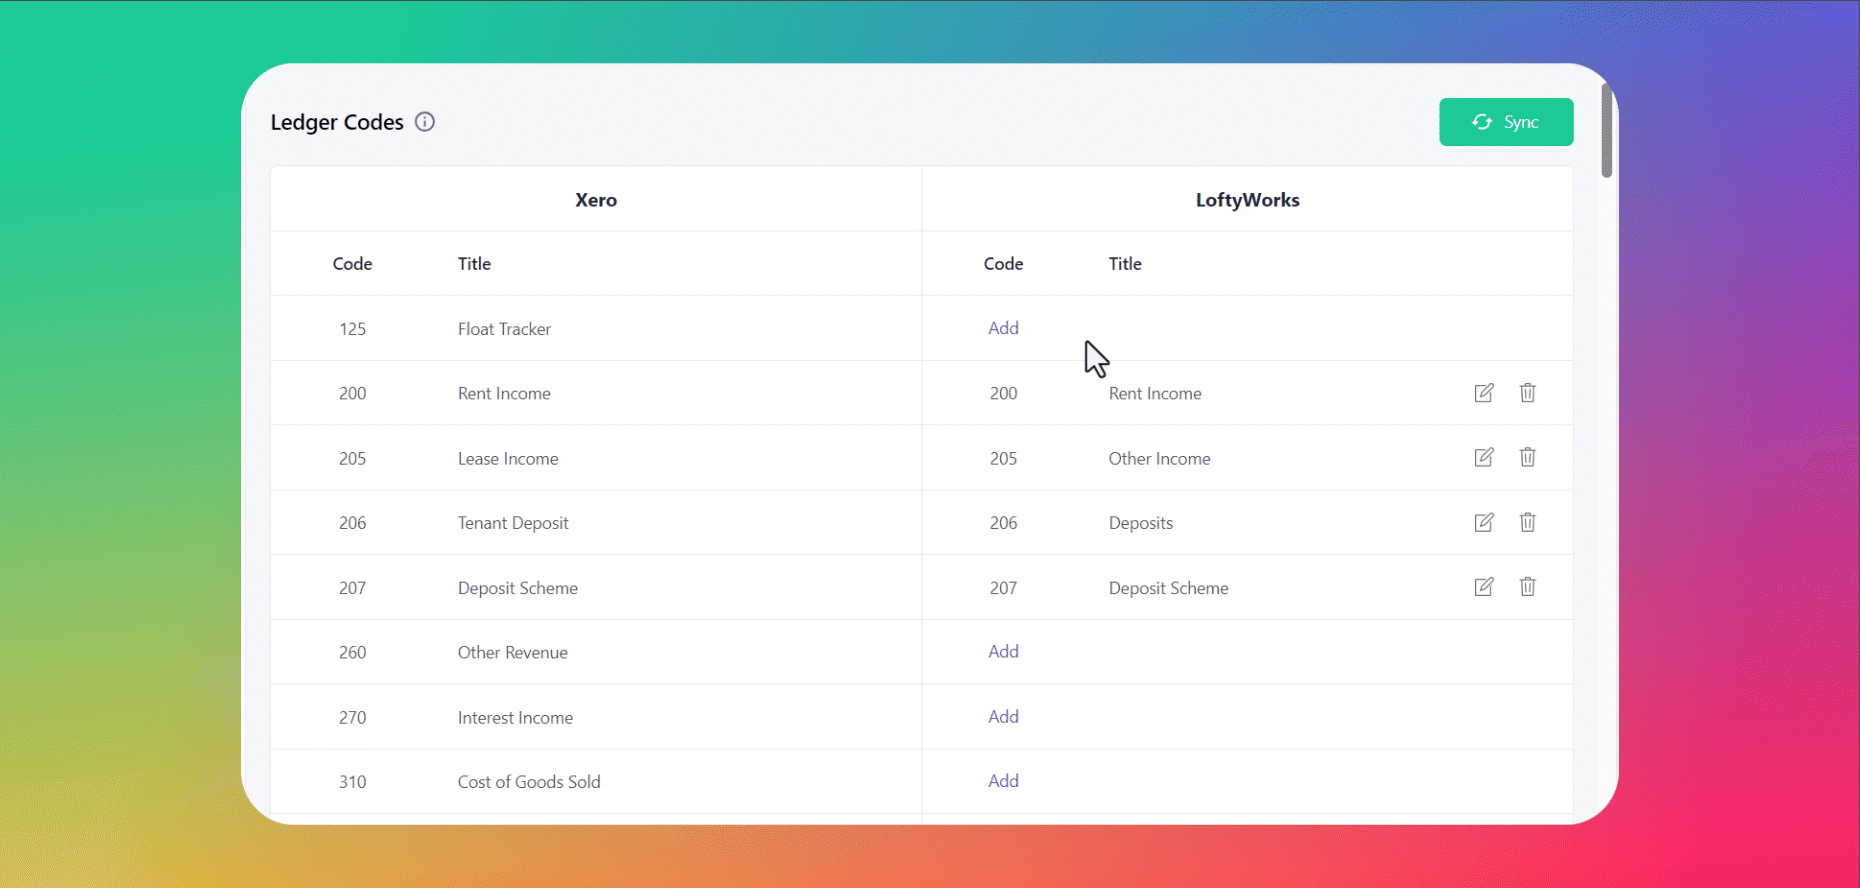Click the Ledger Codes heading
Image resolution: width=1860 pixels, height=888 pixels.
pos(337,122)
